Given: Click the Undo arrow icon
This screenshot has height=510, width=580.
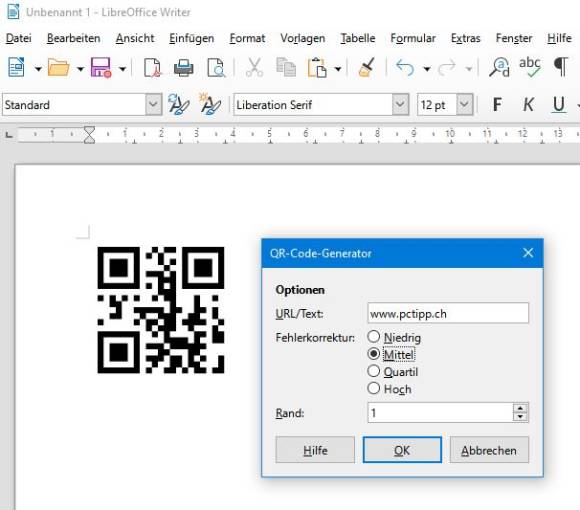Looking at the screenshot, I should 405,68.
